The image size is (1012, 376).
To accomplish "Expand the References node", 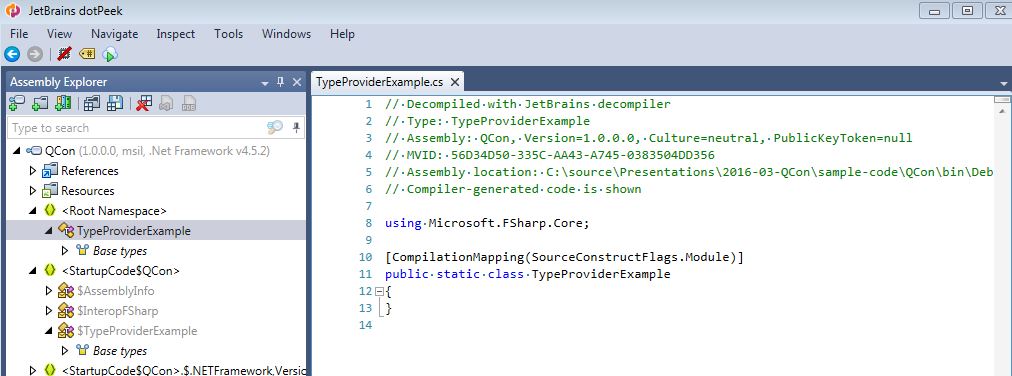I will 33,171.
